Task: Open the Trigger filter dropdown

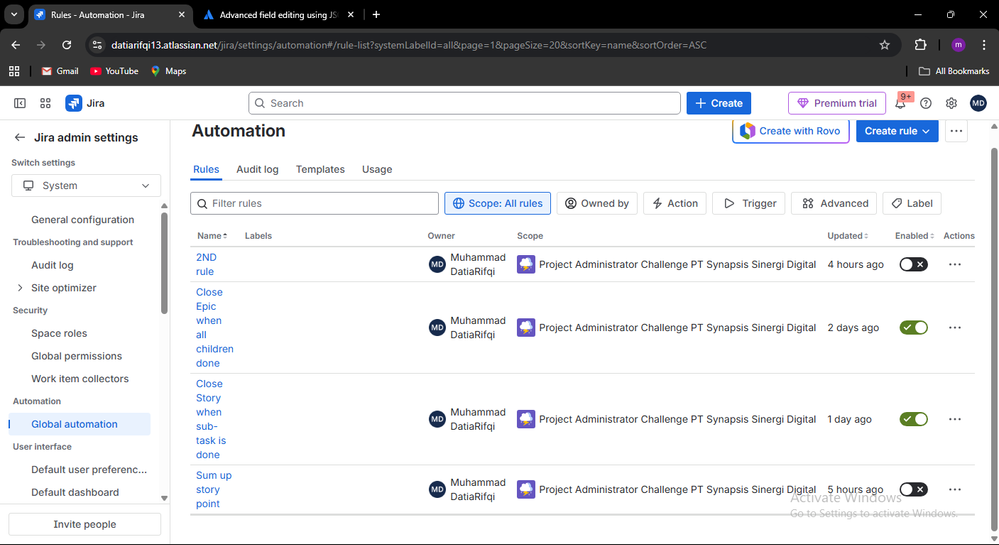Action: [749, 203]
